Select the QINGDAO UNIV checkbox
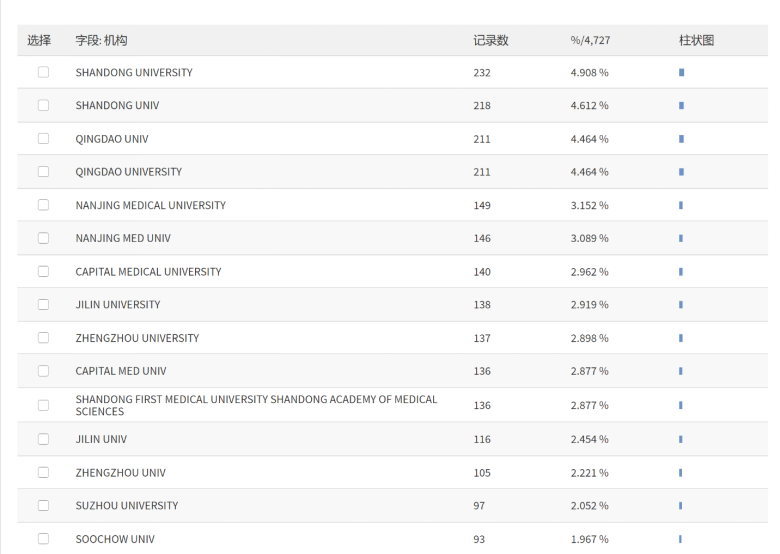Screen dimensions: 780x554 pyautogui.click(x=43, y=138)
